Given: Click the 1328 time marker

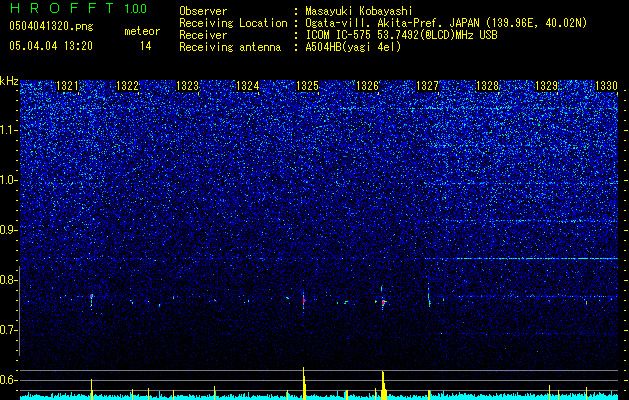Looking at the screenshot, I should coord(487,85).
